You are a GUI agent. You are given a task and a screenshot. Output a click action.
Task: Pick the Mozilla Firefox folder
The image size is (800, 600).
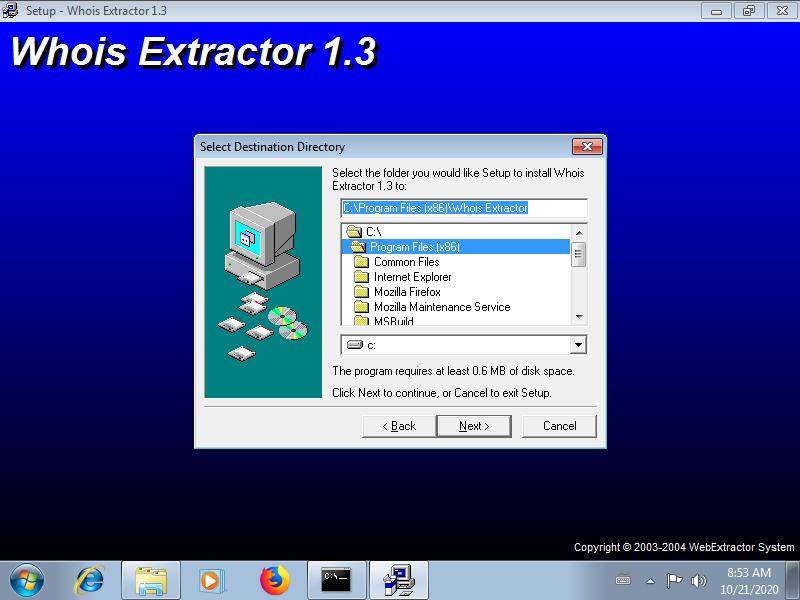pos(456,292)
